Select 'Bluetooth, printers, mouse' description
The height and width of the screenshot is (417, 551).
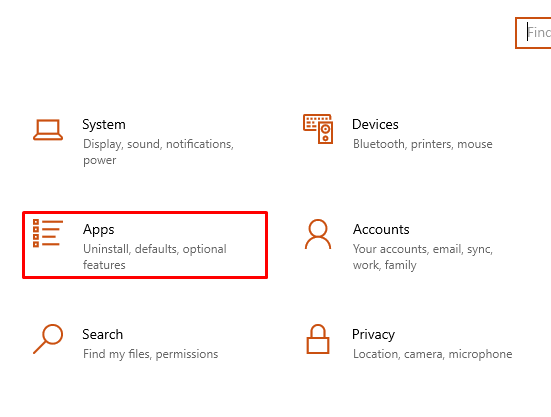[x=423, y=144]
